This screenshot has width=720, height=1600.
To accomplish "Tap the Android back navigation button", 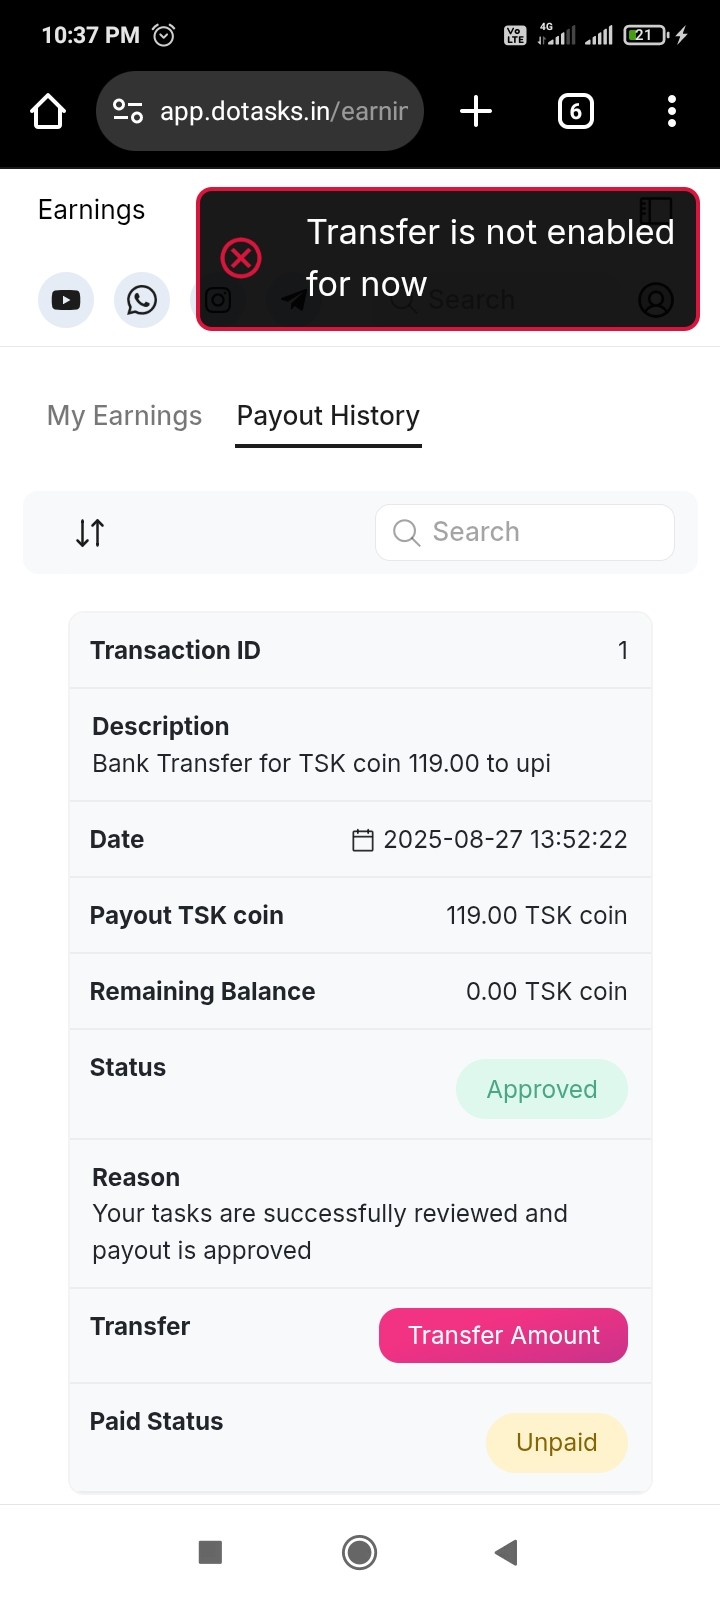I will point(506,1552).
